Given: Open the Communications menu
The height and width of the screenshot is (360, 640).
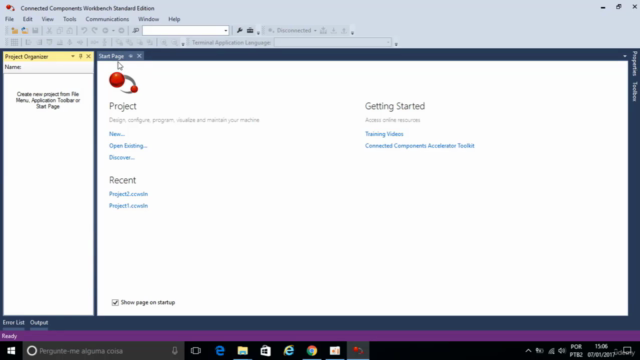Looking at the screenshot, I should (x=107, y=19).
